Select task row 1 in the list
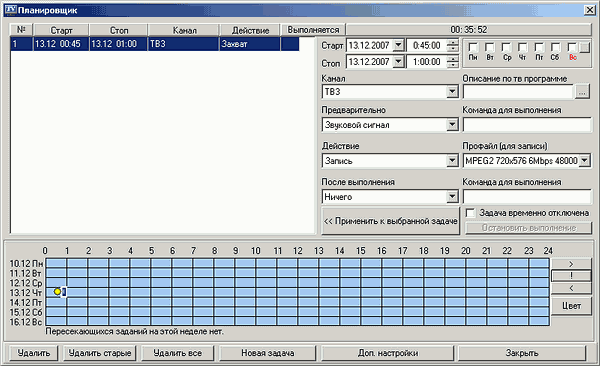Image resolution: width=600 pixels, height=366 pixels. 155,44
